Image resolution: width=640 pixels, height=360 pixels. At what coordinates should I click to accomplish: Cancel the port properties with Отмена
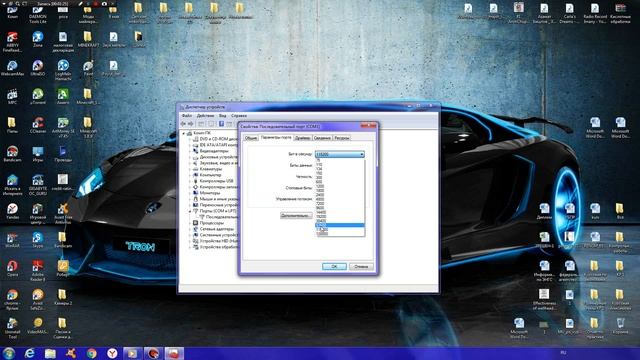click(361, 267)
